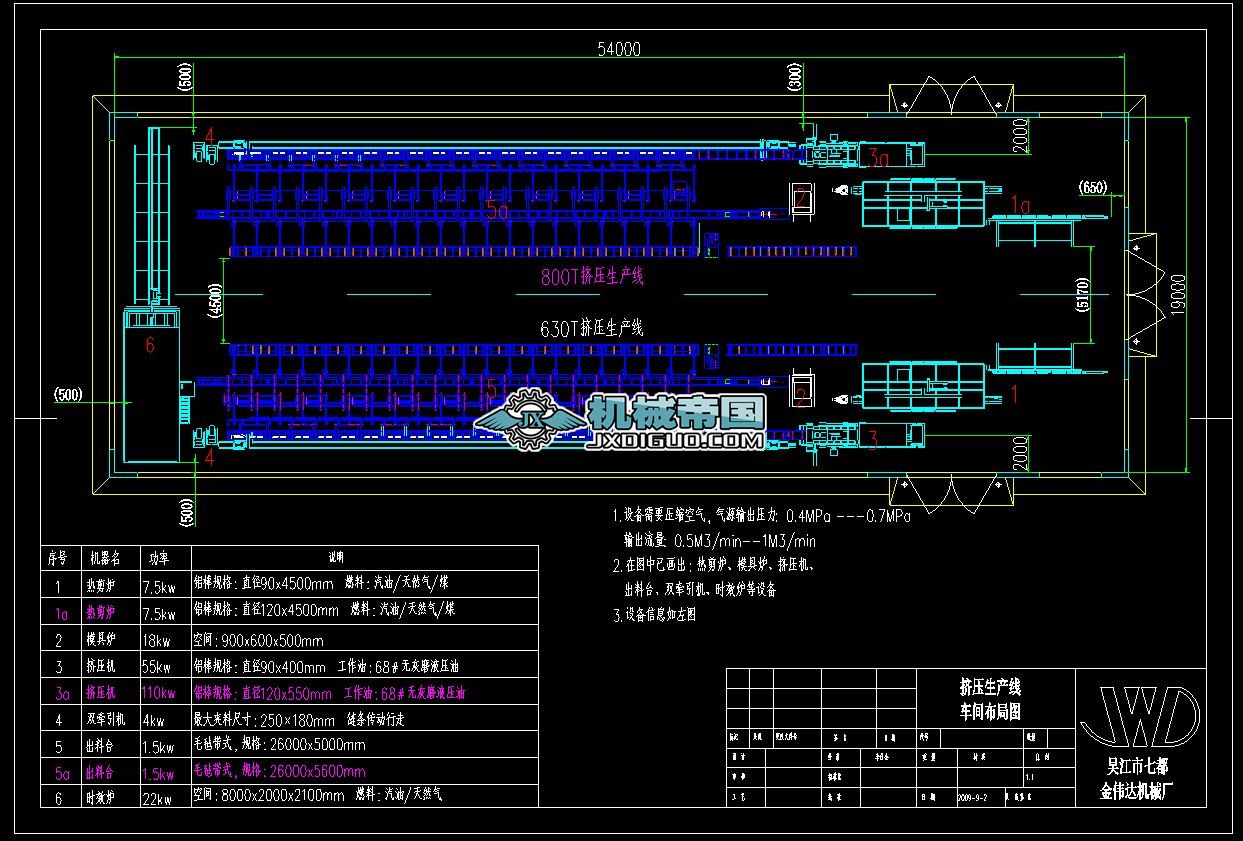Click the red equipment tag 1a
This screenshot has height=841, width=1243.
tap(1020, 205)
